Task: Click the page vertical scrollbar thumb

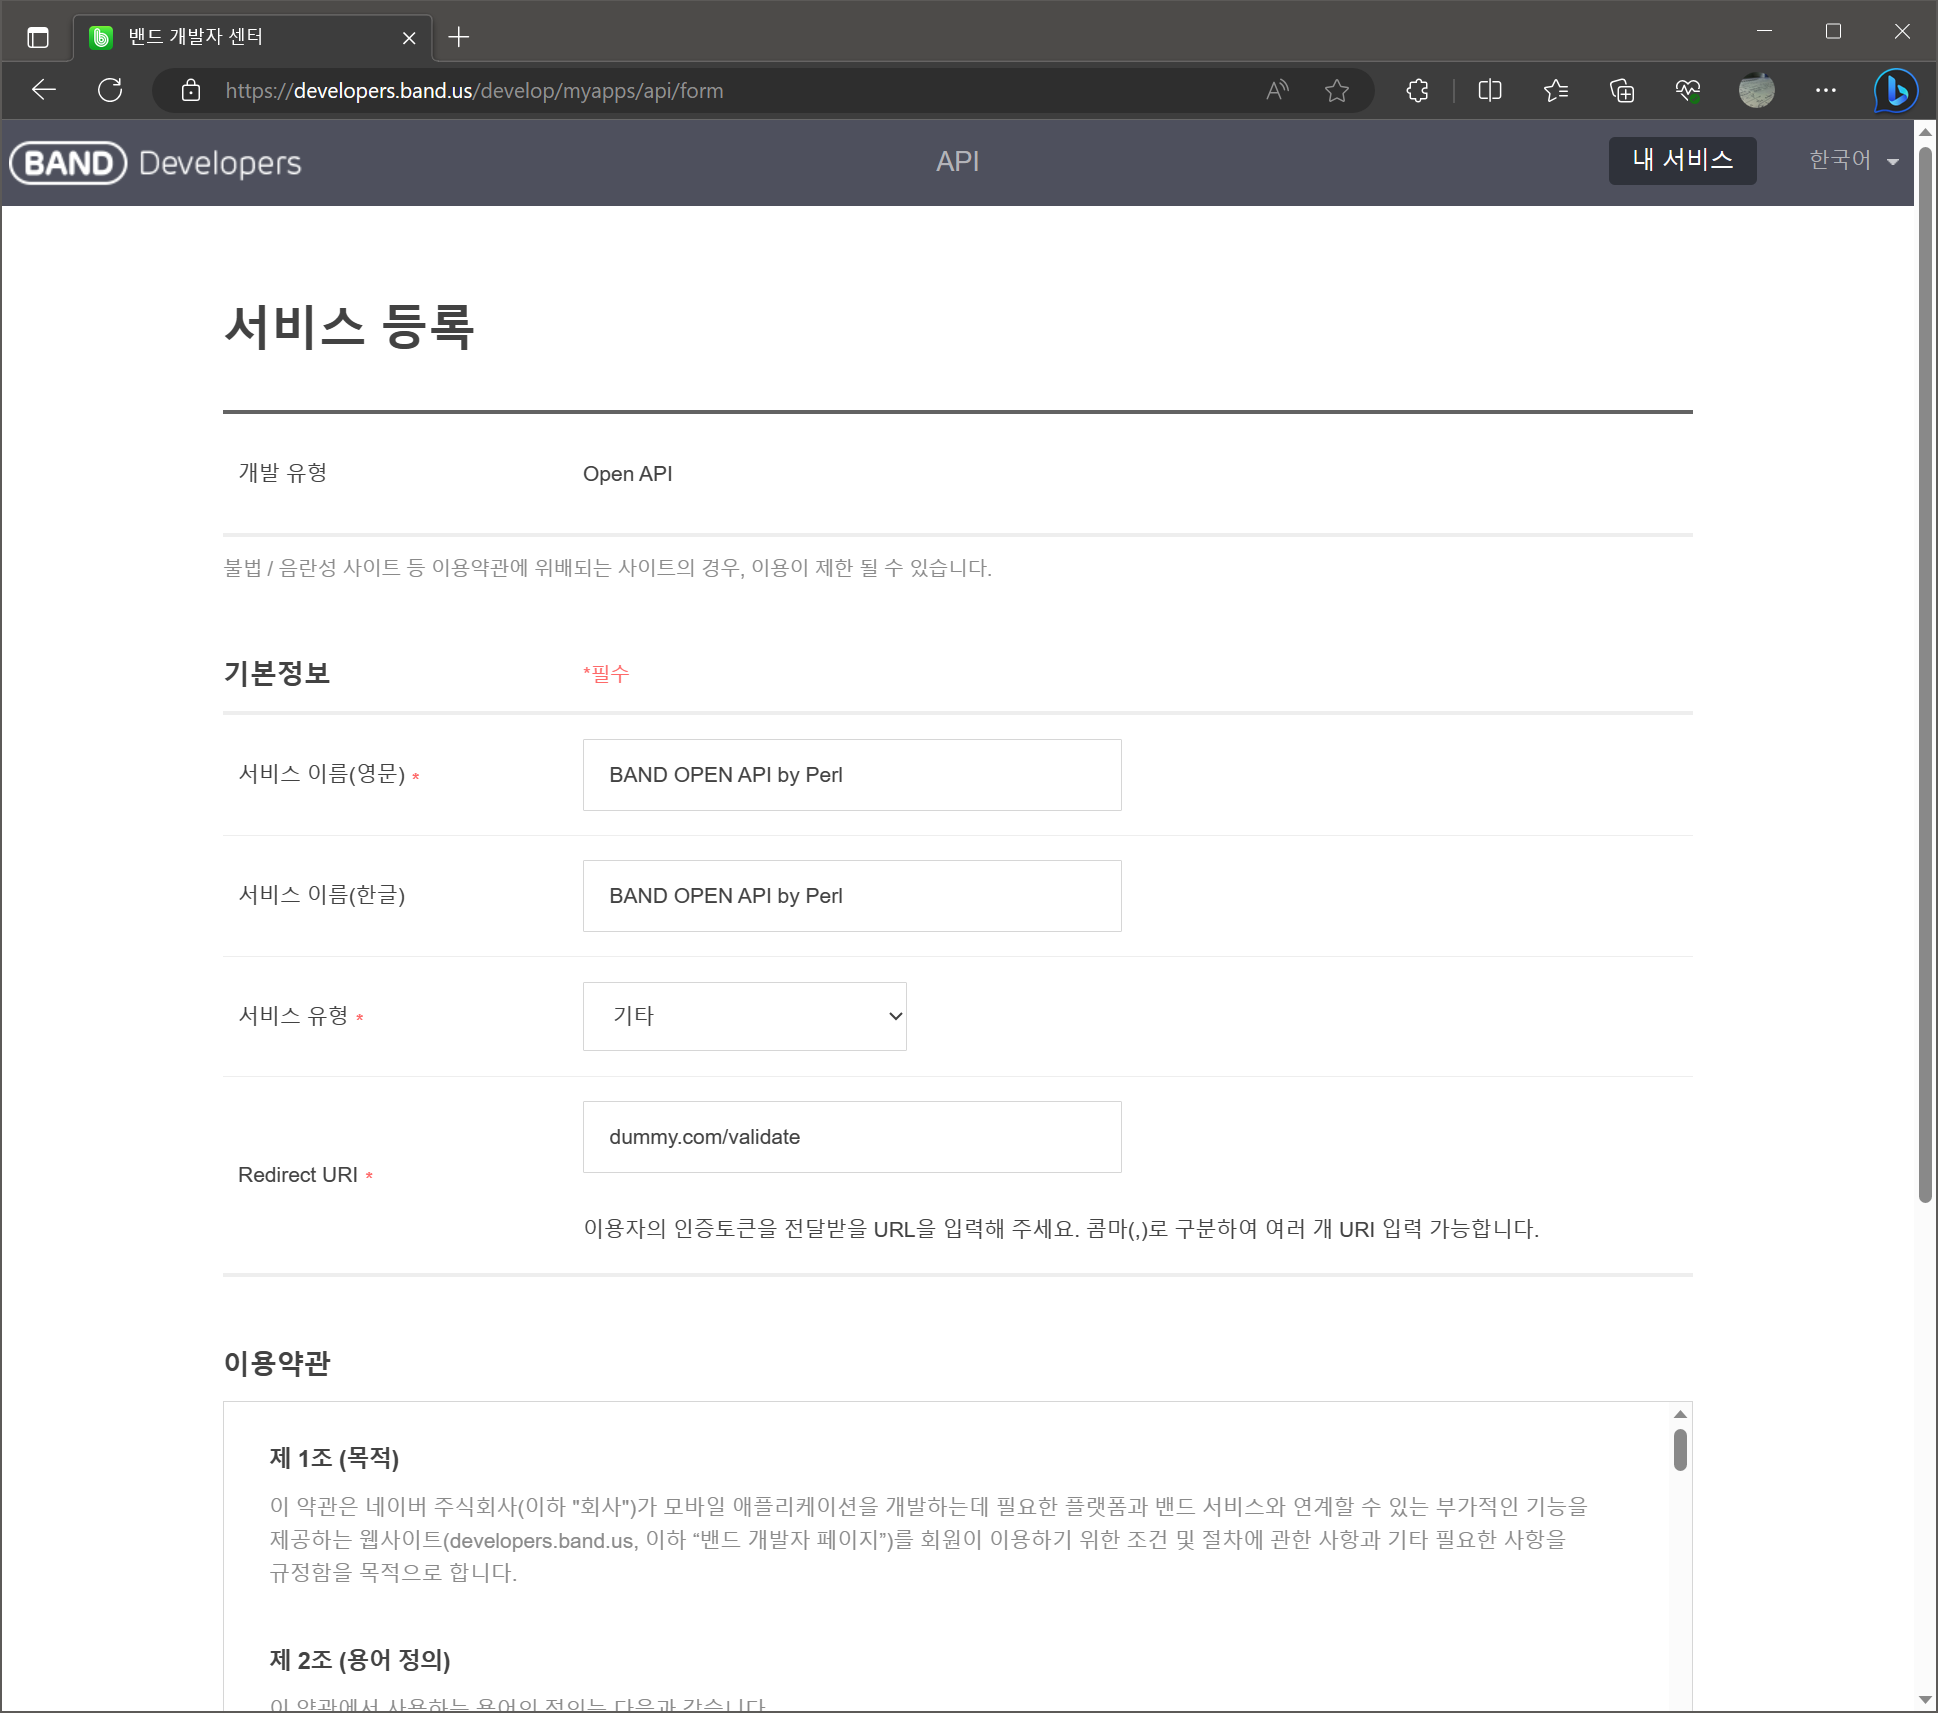Action: [x=1925, y=675]
